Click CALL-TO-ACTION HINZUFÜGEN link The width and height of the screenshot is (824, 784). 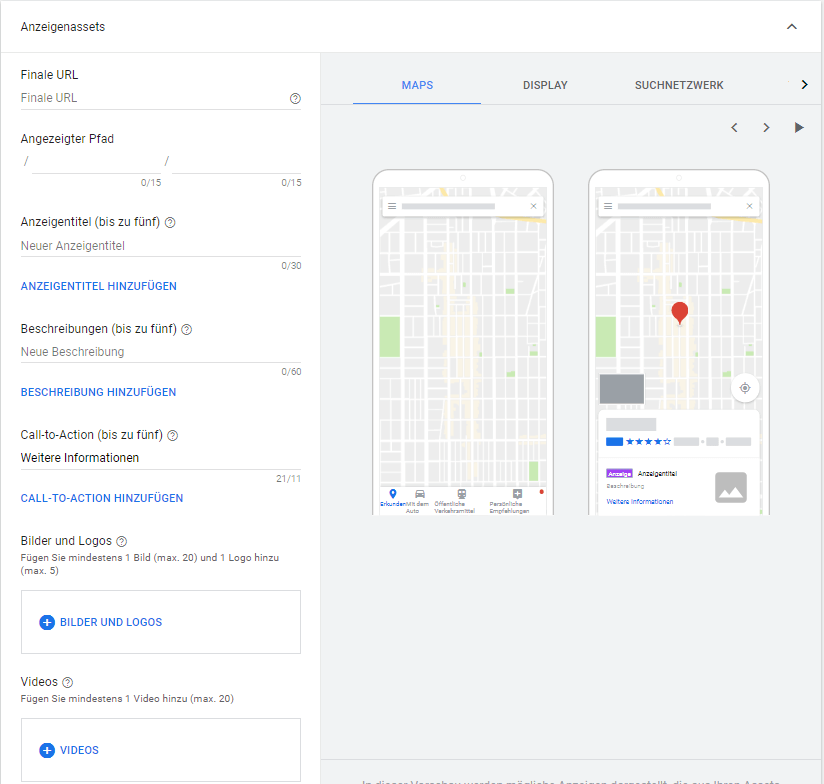tap(102, 499)
